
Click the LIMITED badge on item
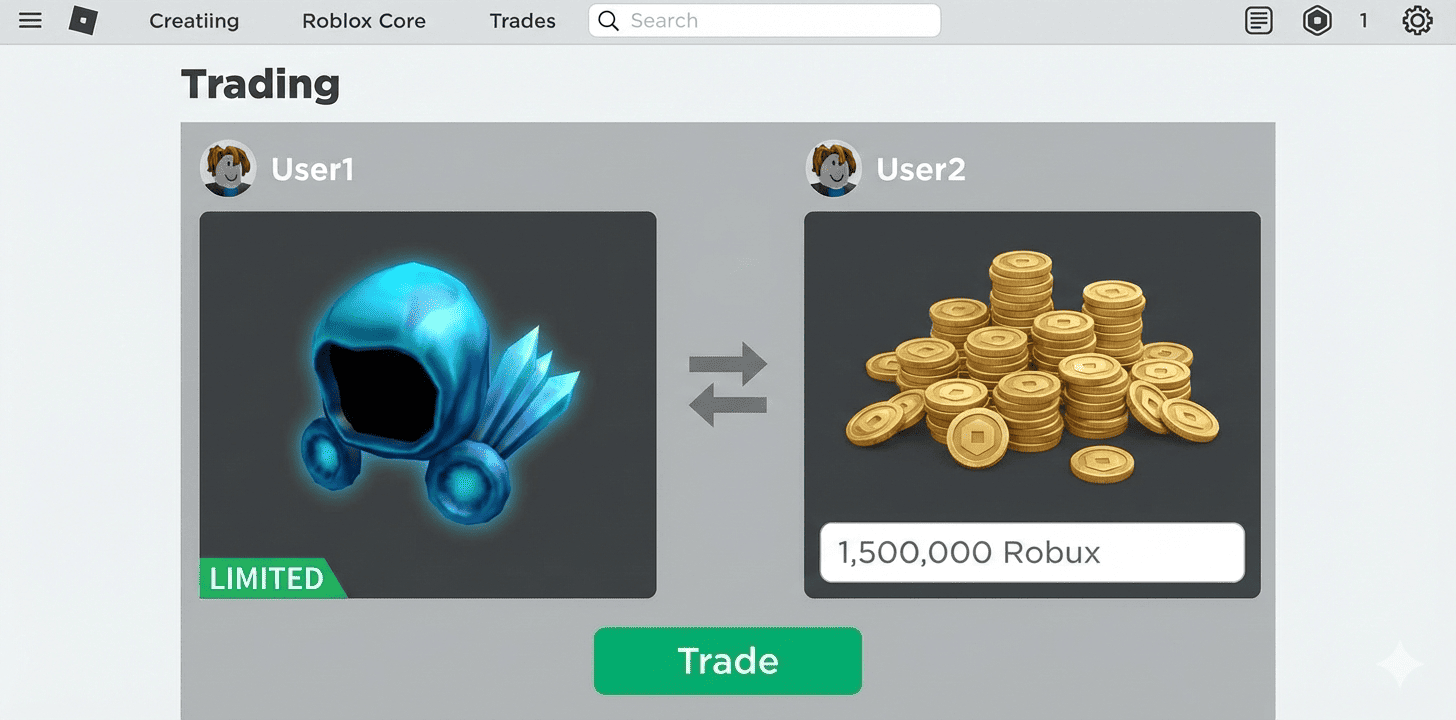click(270, 578)
